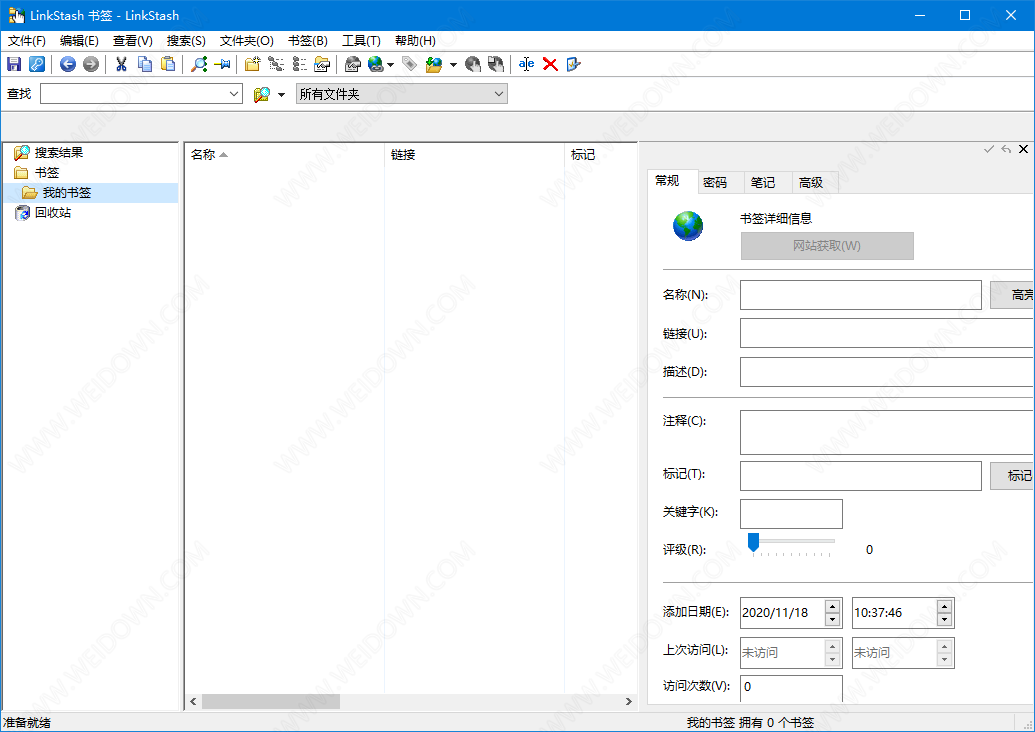Click the red X delete icon
The image size is (1035, 732).
(x=550, y=64)
